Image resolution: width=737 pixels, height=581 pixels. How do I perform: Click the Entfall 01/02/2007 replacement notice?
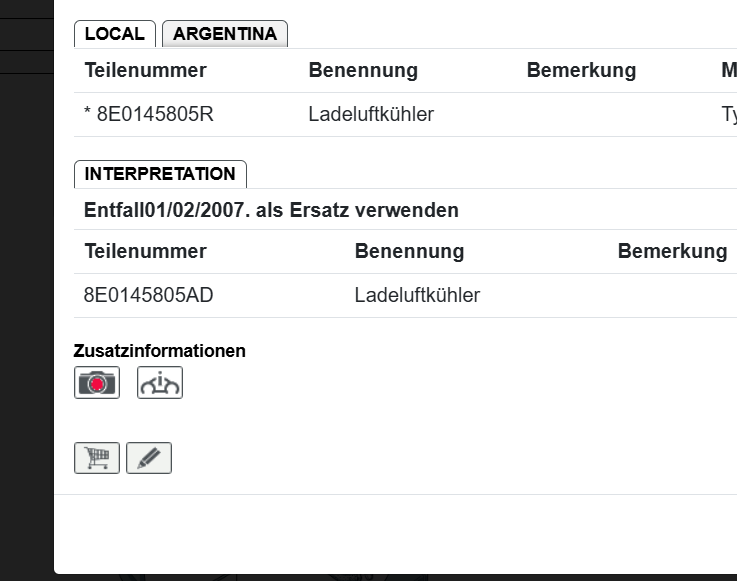(272, 210)
